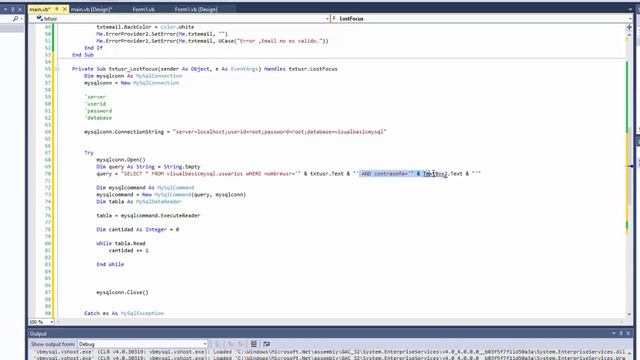Click the 'cantidad += 1' line

coord(129,250)
